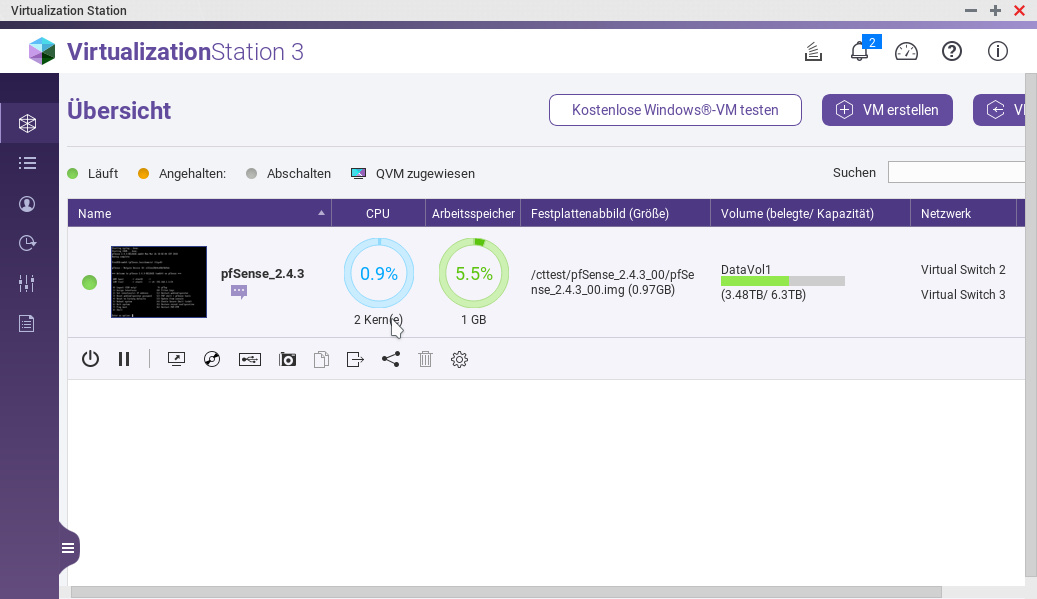The height and width of the screenshot is (599, 1037).
Task: Click the power button for pfSense VM
Action: 90,359
